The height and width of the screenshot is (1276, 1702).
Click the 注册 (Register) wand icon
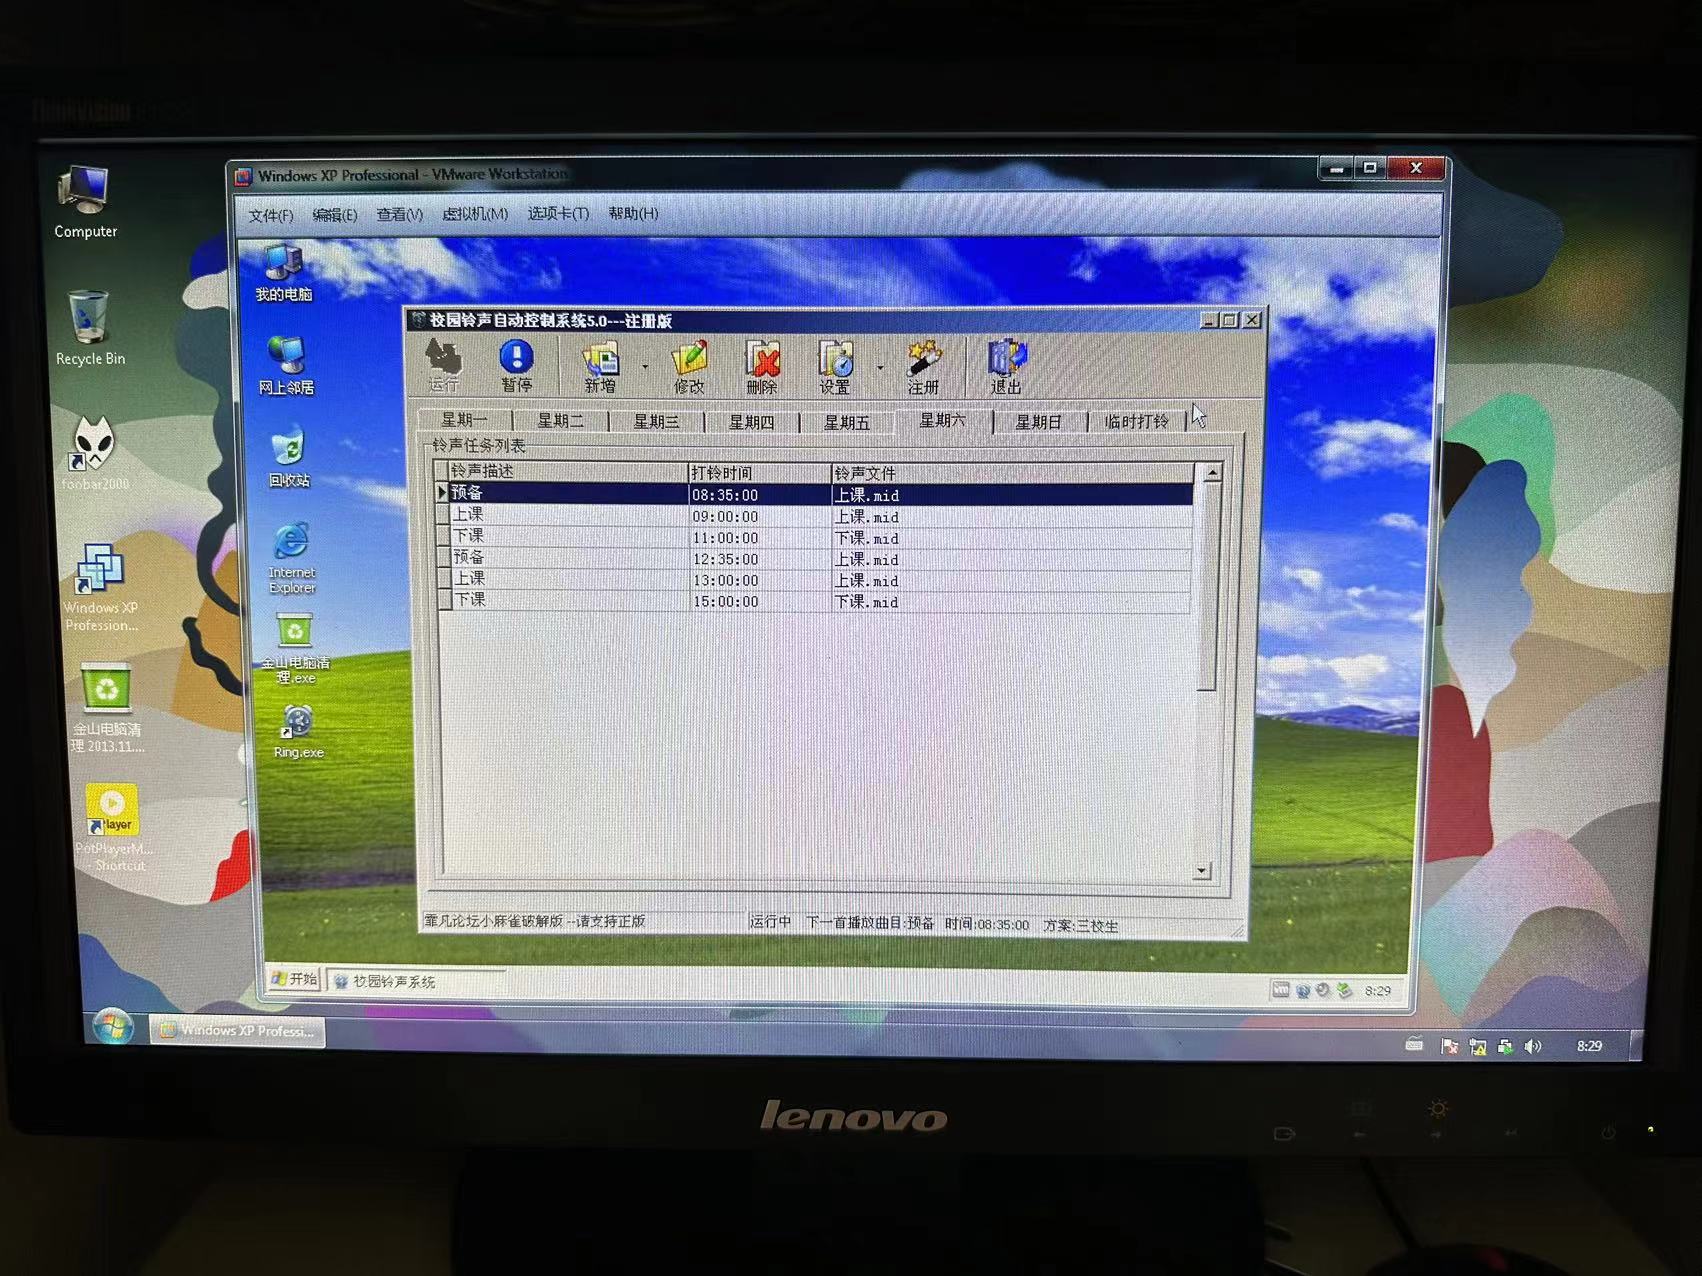pos(923,365)
